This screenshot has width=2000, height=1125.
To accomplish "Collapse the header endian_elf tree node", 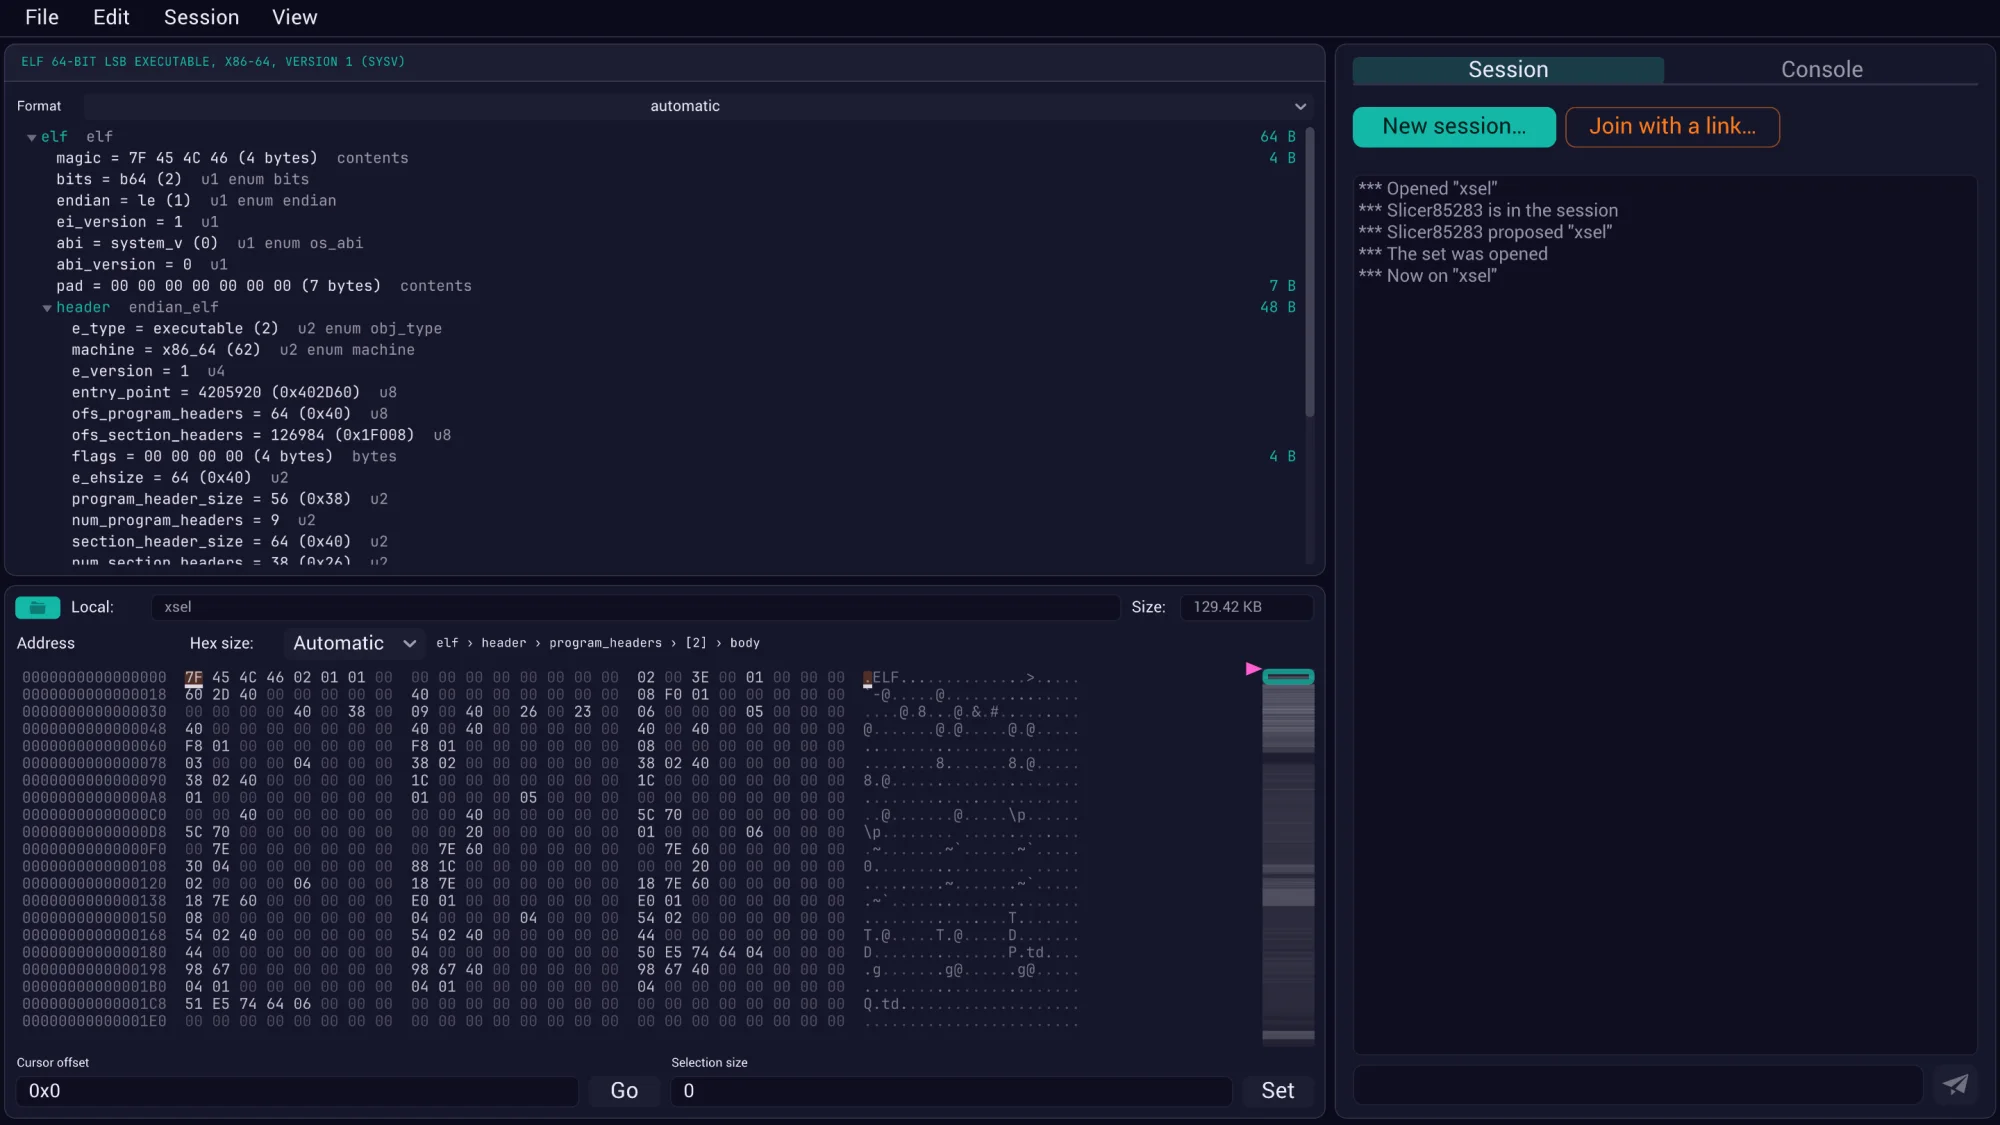I will (x=47, y=308).
